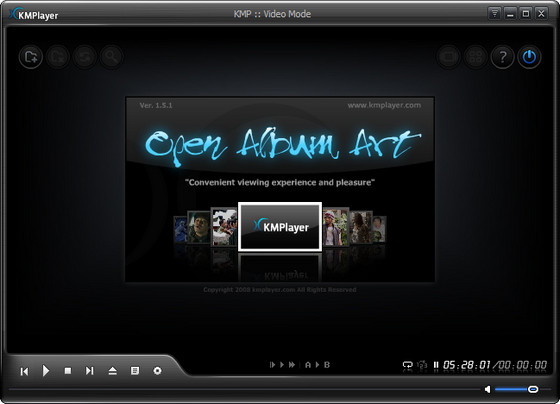Image resolution: width=560 pixels, height=404 pixels.
Task: Open the playlist editor icon
Action: coord(135,371)
